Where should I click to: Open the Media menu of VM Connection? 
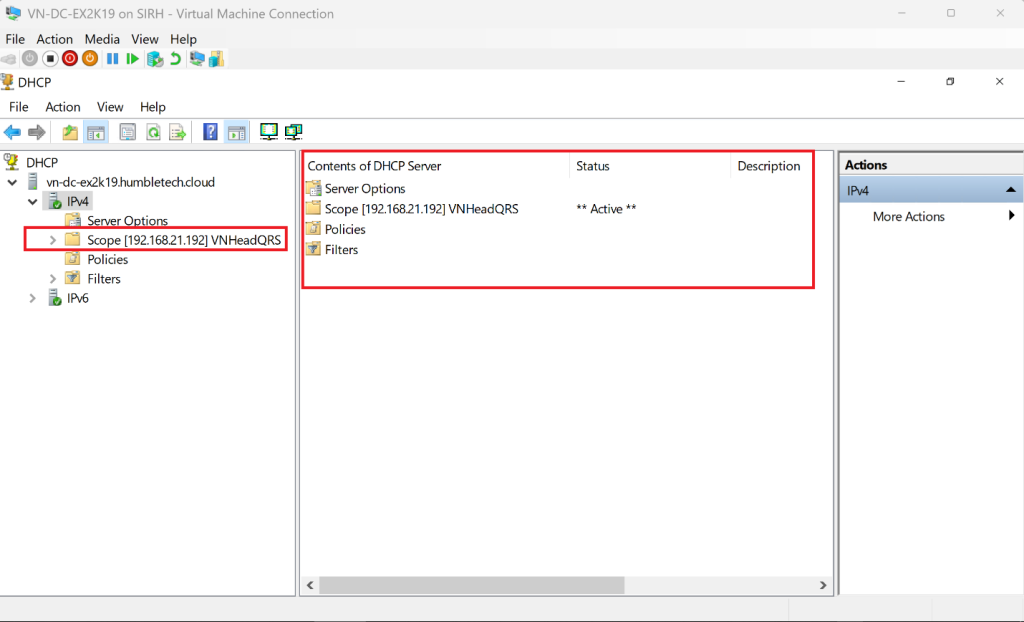(102, 39)
